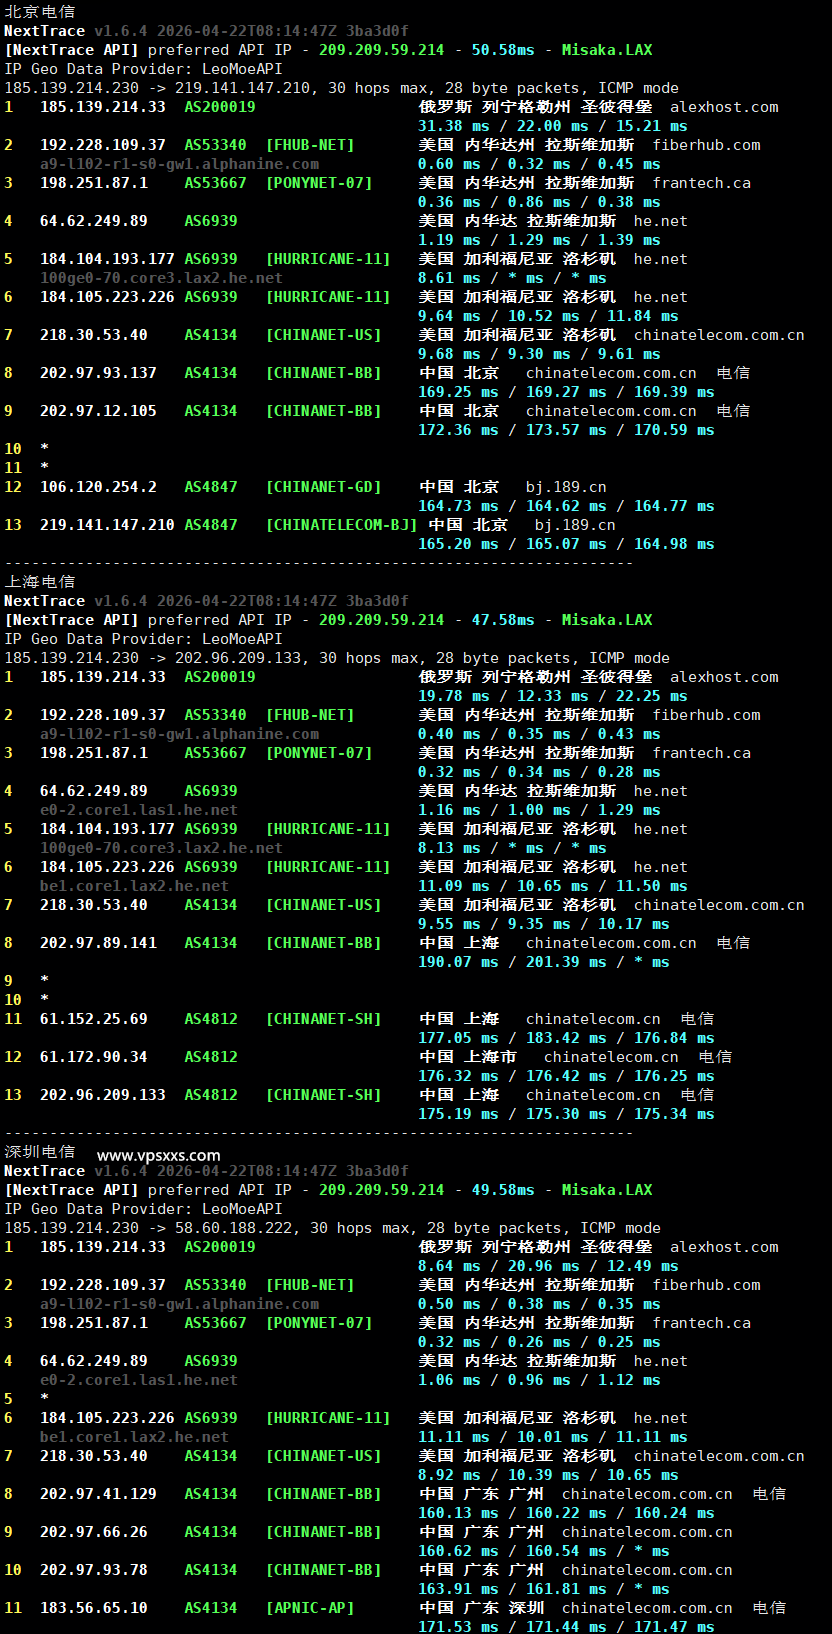This screenshot has width=832, height=1634.
Task: Select the latency reading 160.13 ms
Action: (458, 1513)
